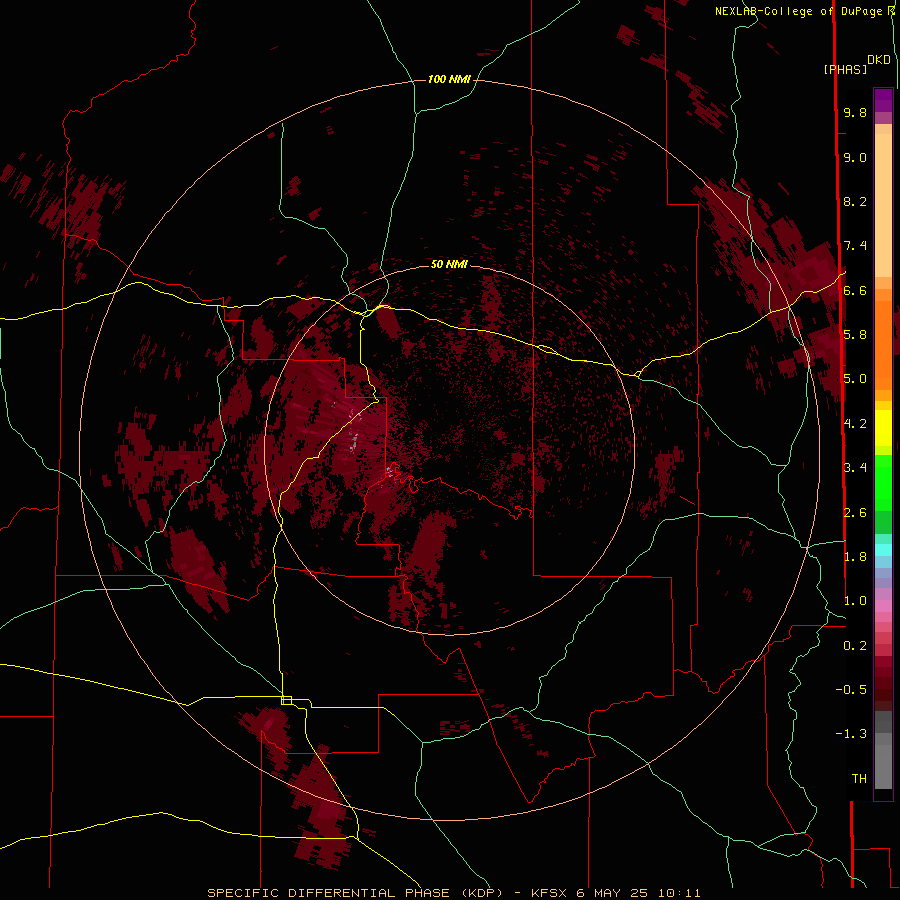
Task: Click the pink segment of the color bar
Action: (x=883, y=606)
